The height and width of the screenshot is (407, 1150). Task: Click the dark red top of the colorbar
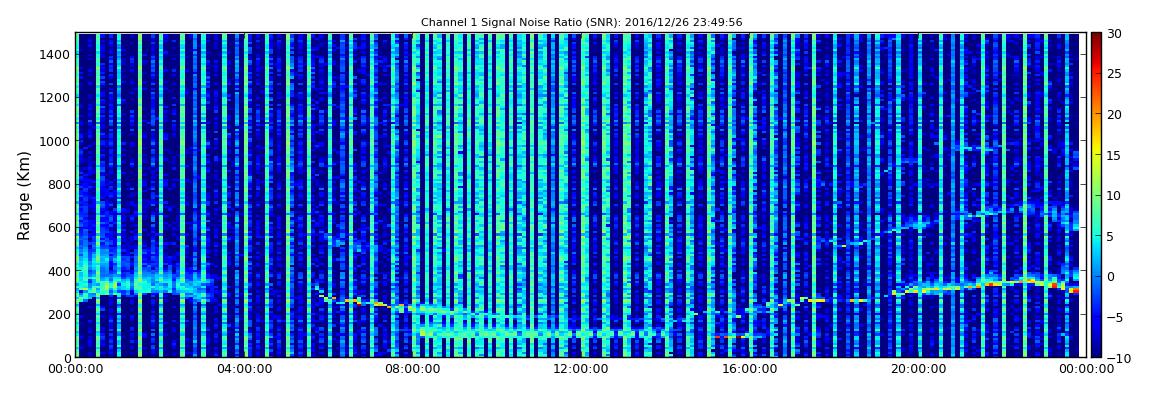(x=1096, y=37)
